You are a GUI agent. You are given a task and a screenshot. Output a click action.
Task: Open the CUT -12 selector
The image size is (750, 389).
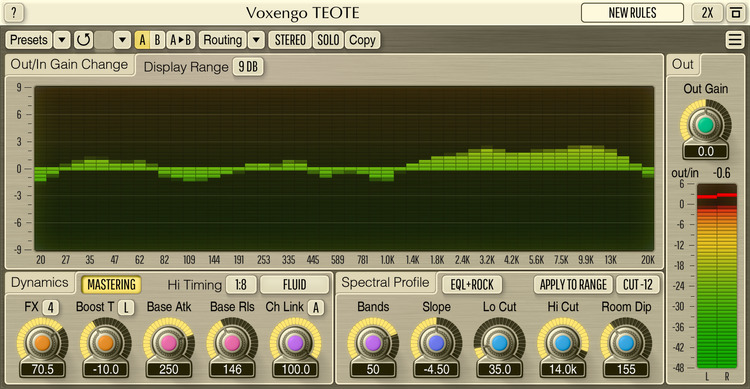pos(638,285)
